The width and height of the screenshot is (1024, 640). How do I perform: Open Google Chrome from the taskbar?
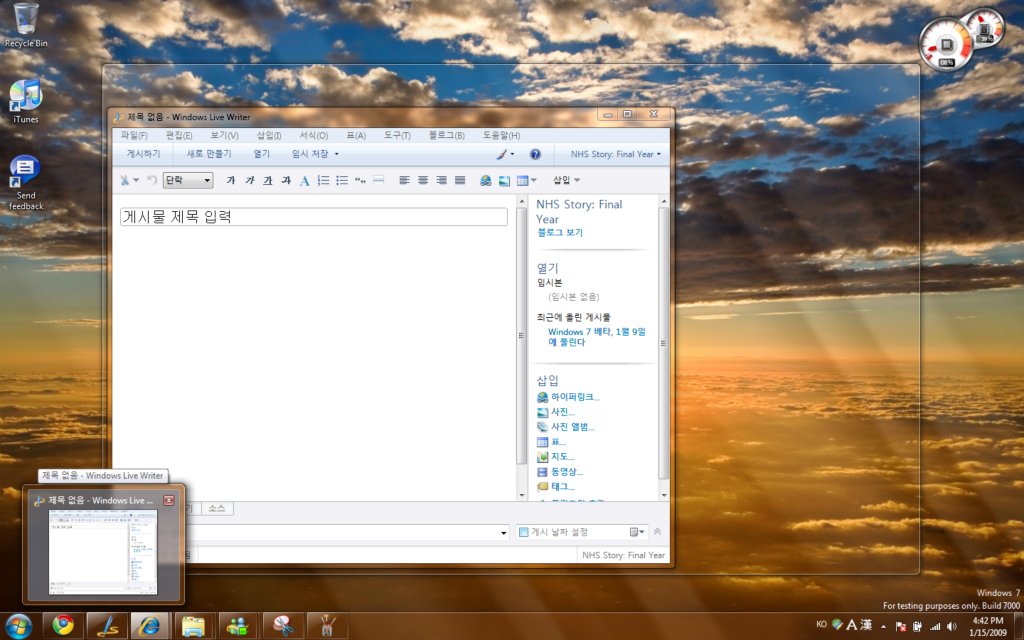(63, 626)
